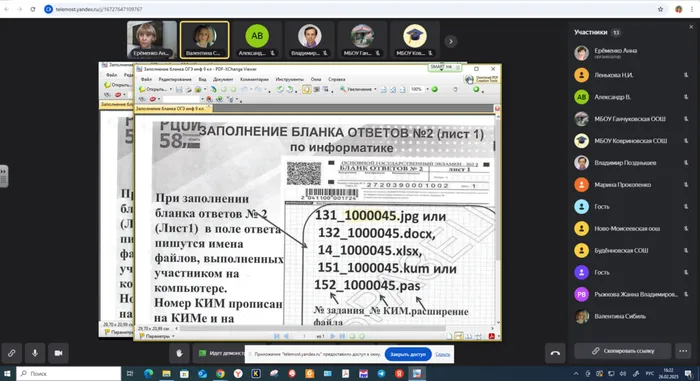Select participant Валентина Сибиль

click(632, 316)
